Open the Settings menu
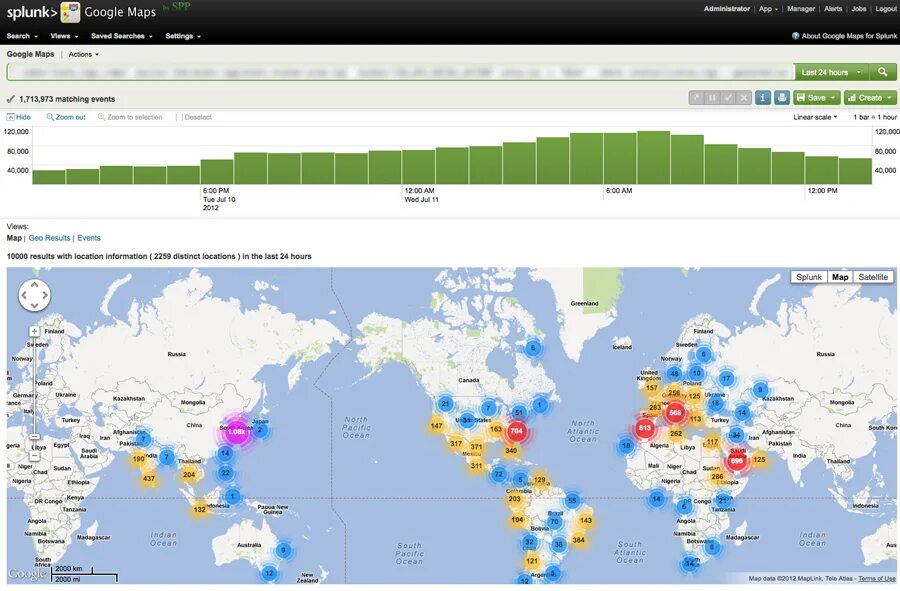 tap(183, 36)
